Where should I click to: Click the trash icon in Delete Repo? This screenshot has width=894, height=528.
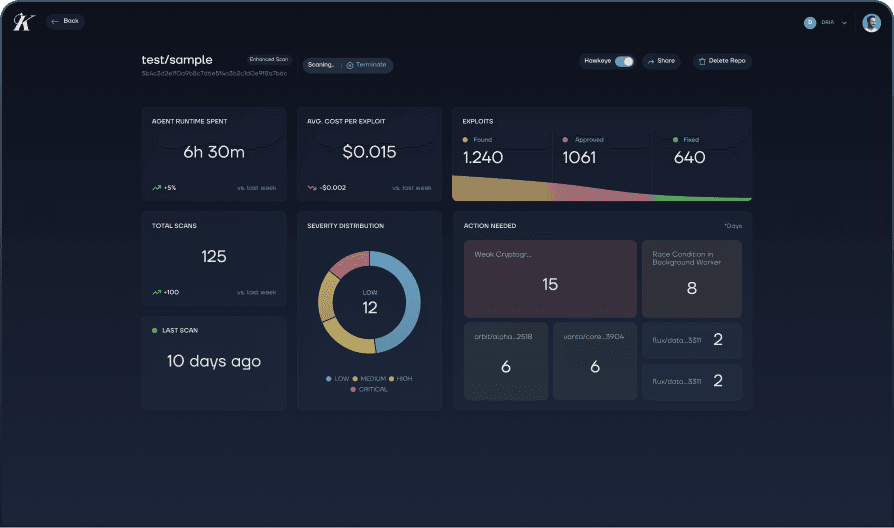702,61
